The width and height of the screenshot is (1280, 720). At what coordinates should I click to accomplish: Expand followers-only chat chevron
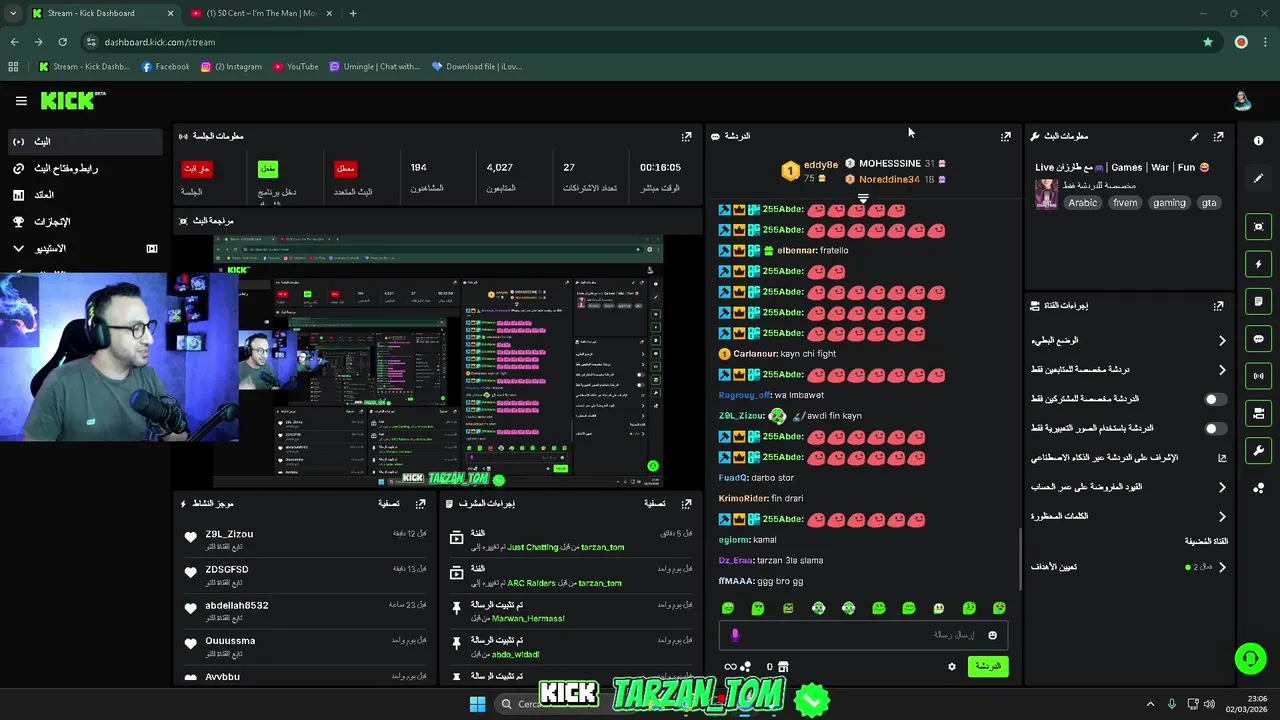click(x=1222, y=370)
